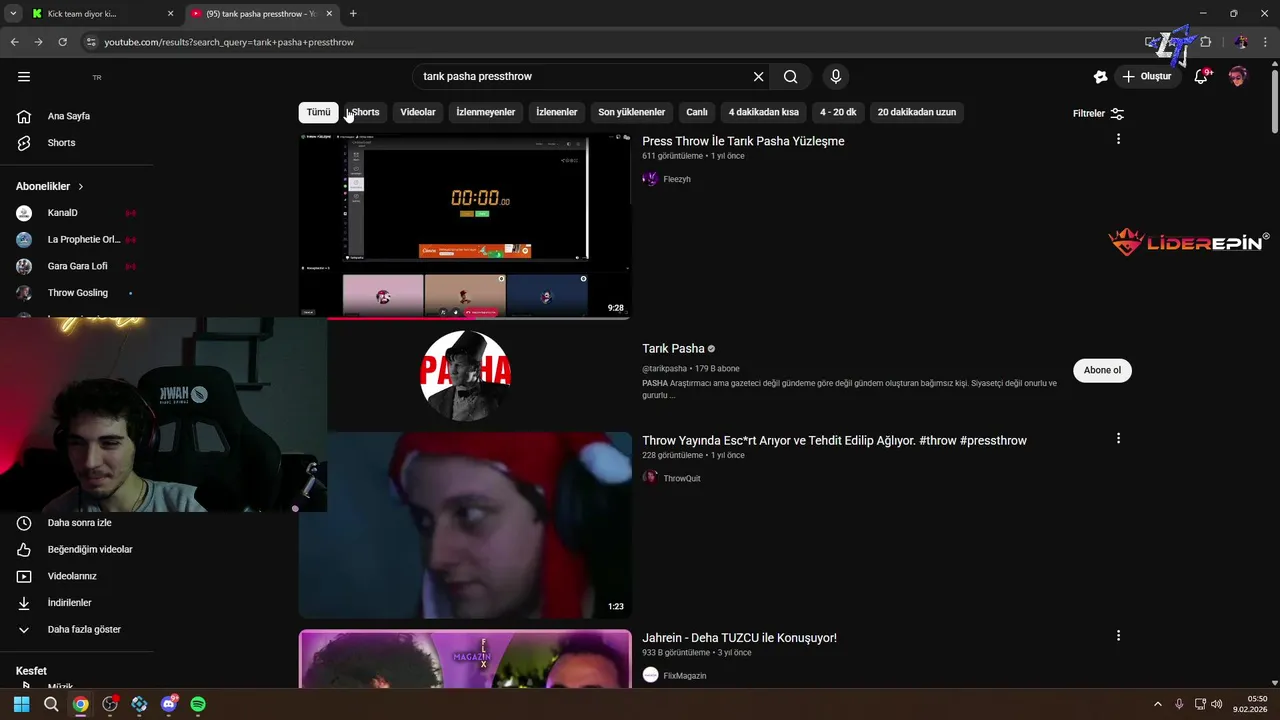Go back in browser history
Image resolution: width=1280 pixels, height=720 pixels.
pyautogui.click(x=14, y=42)
